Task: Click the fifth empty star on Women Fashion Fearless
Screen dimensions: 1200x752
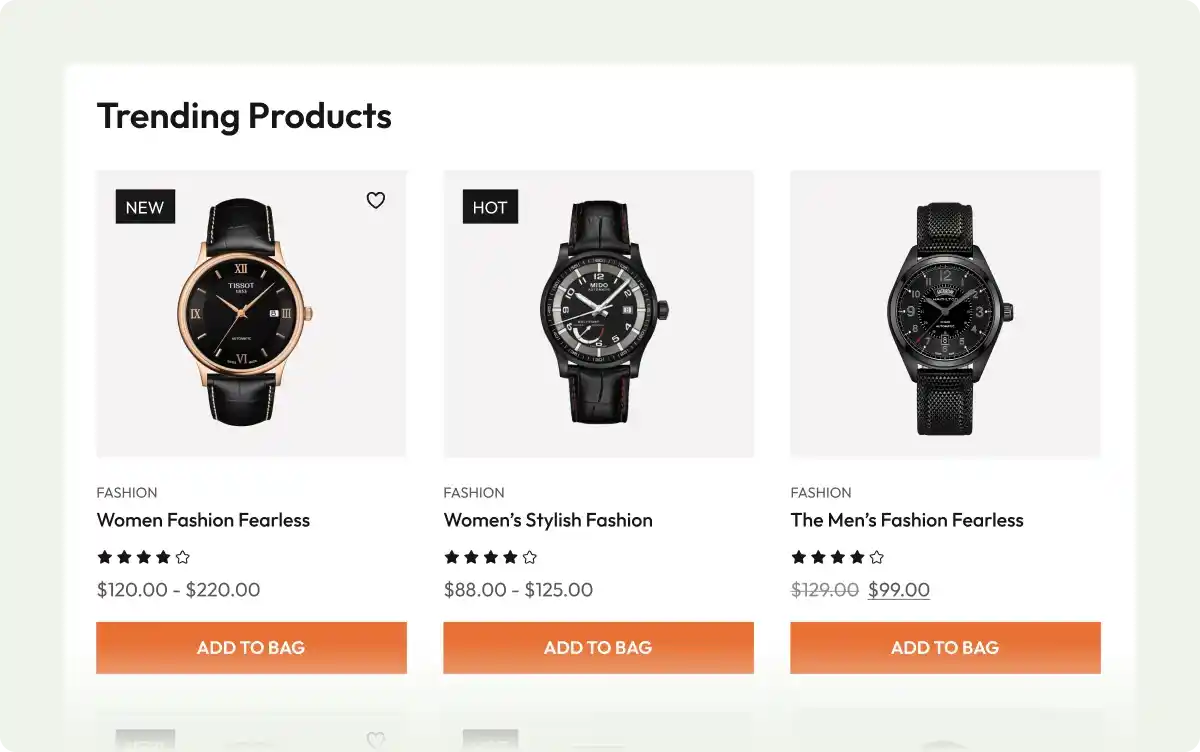Action: click(x=181, y=557)
